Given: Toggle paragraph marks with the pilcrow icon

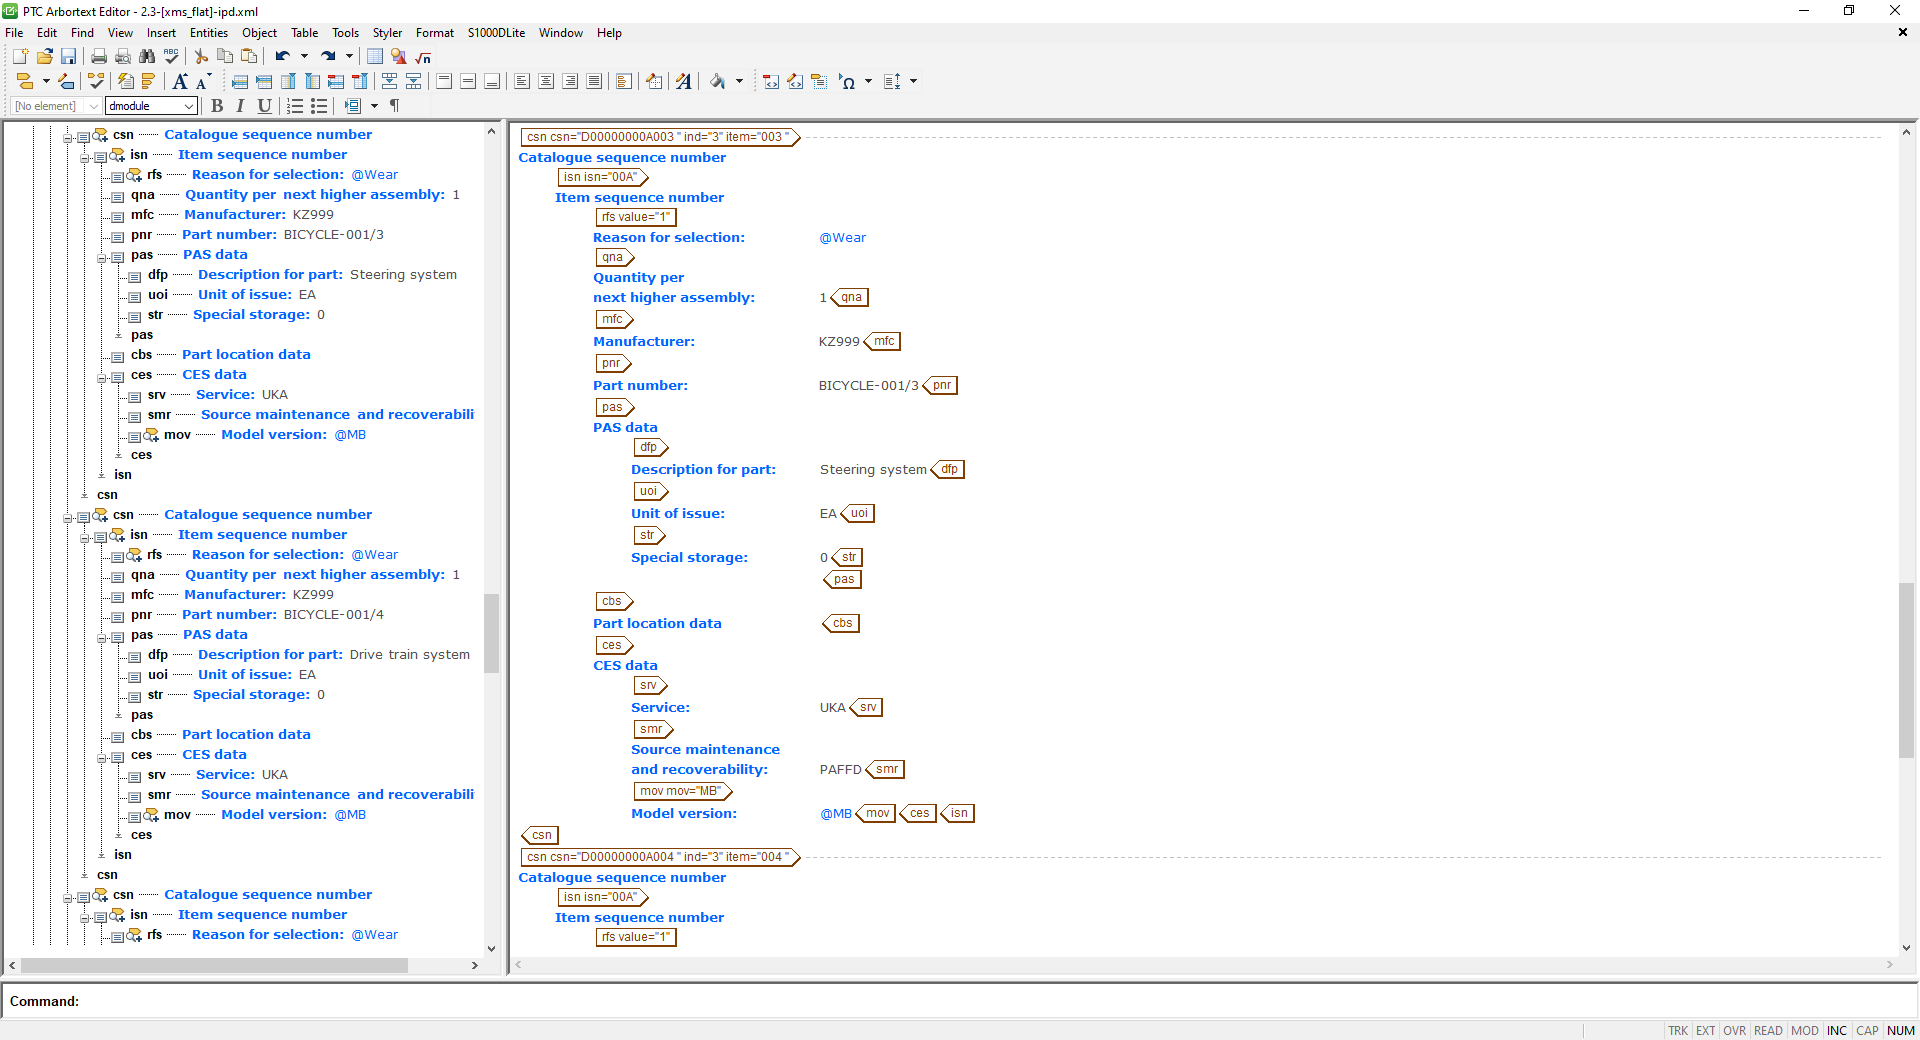Looking at the screenshot, I should point(394,106).
